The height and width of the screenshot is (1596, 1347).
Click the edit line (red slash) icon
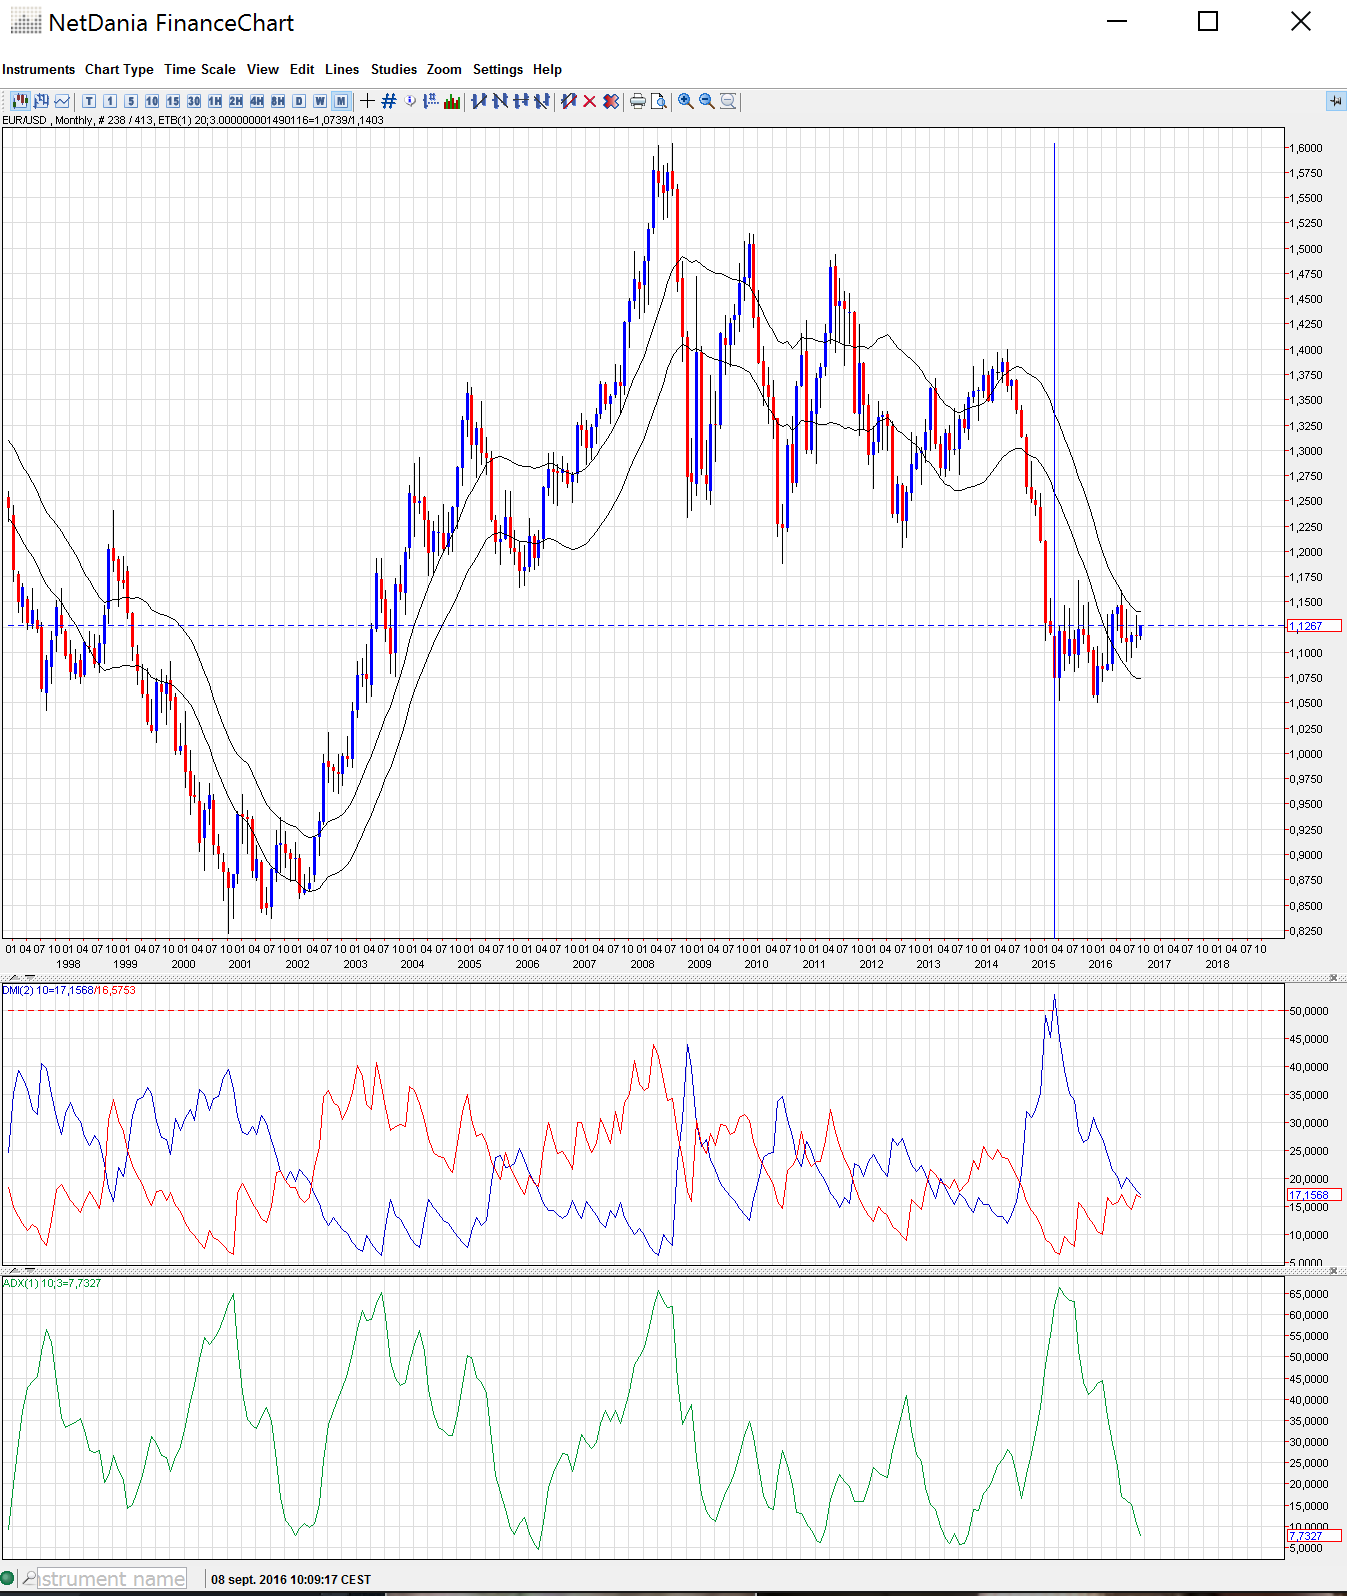[569, 101]
